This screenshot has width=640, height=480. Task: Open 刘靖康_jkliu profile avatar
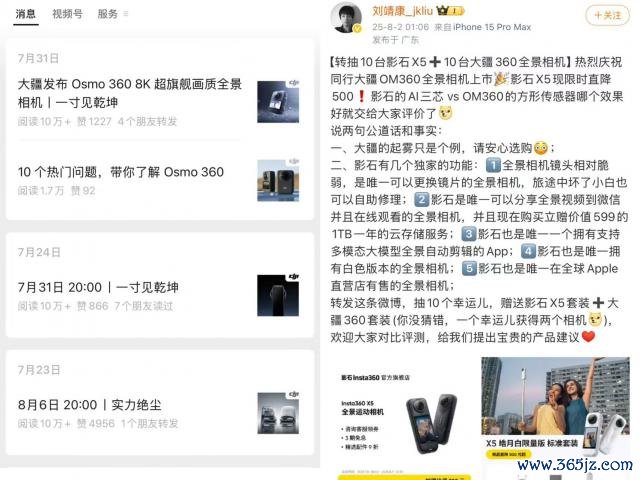click(346, 17)
